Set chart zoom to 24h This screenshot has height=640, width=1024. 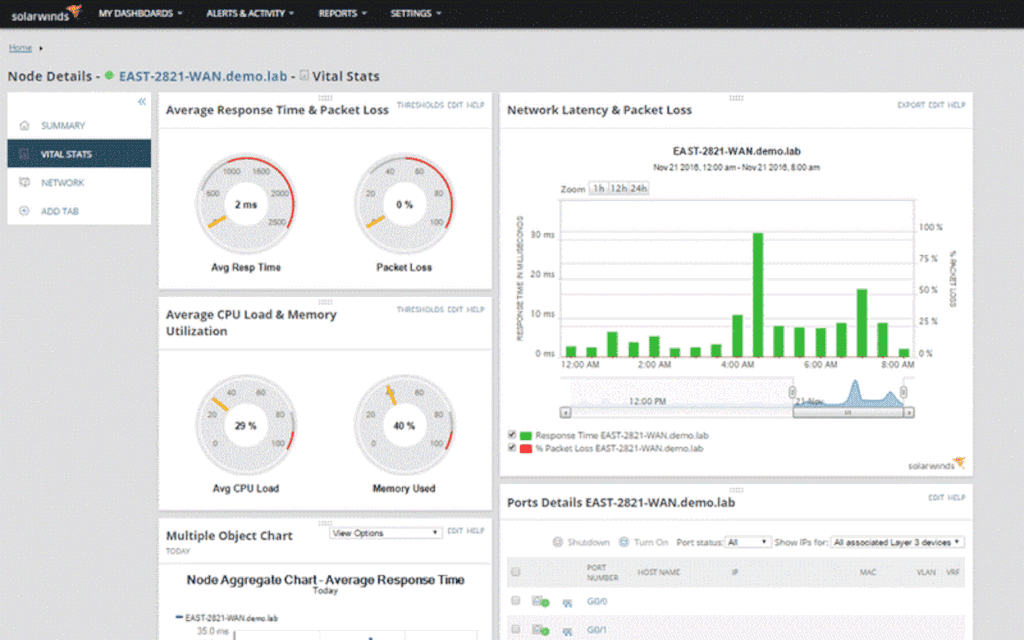point(639,188)
